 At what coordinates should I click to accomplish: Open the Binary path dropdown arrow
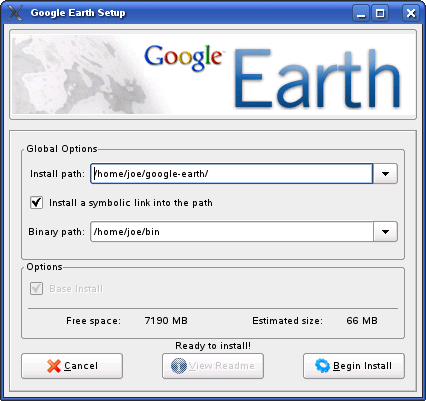pos(385,232)
